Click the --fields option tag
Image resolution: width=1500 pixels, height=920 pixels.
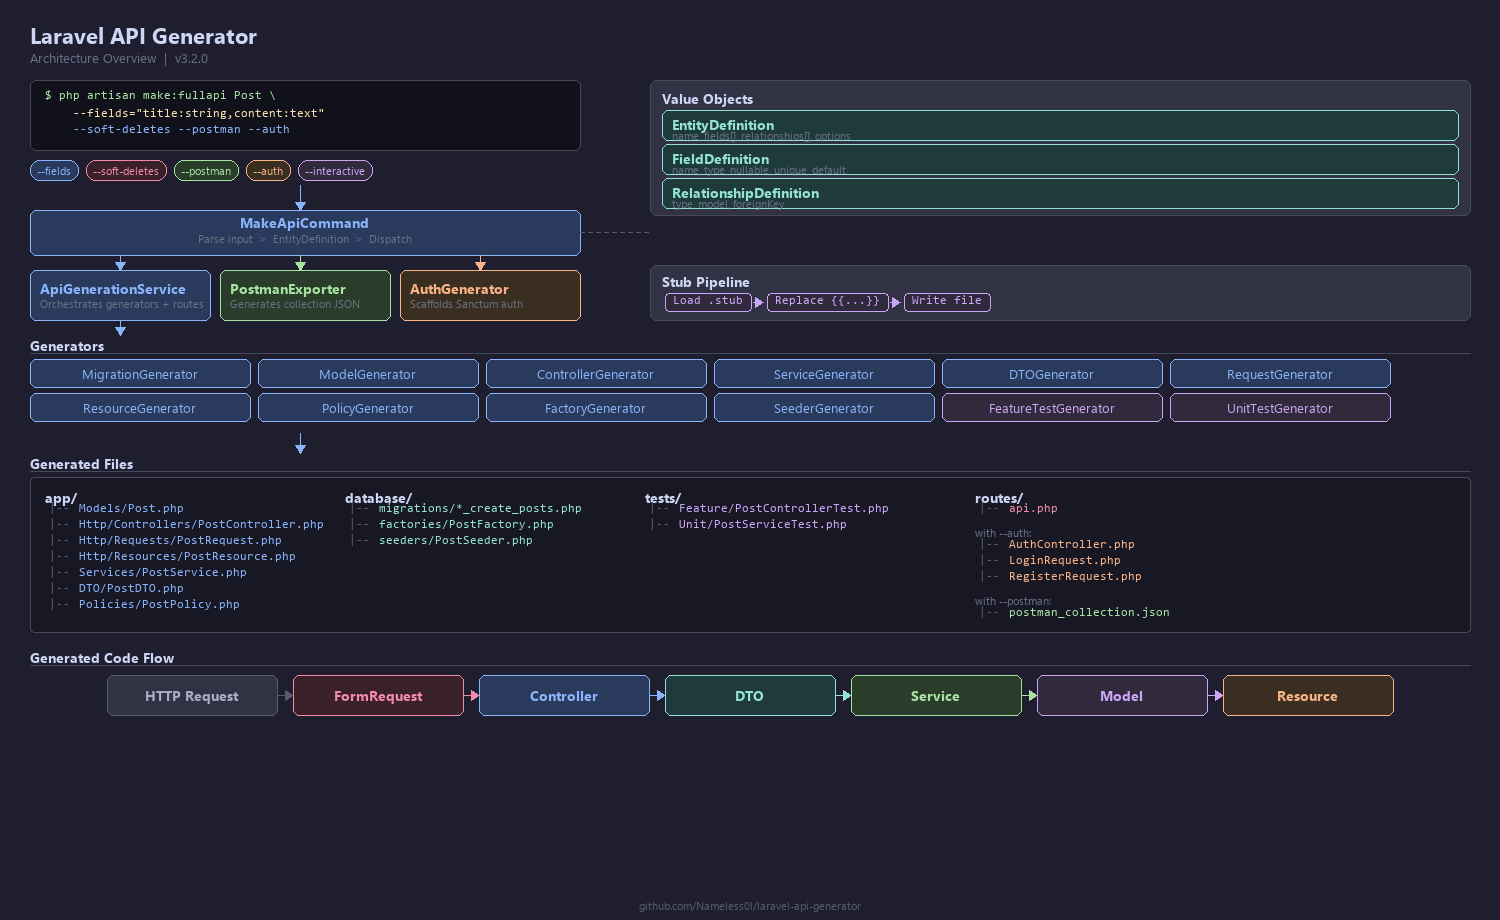point(54,171)
